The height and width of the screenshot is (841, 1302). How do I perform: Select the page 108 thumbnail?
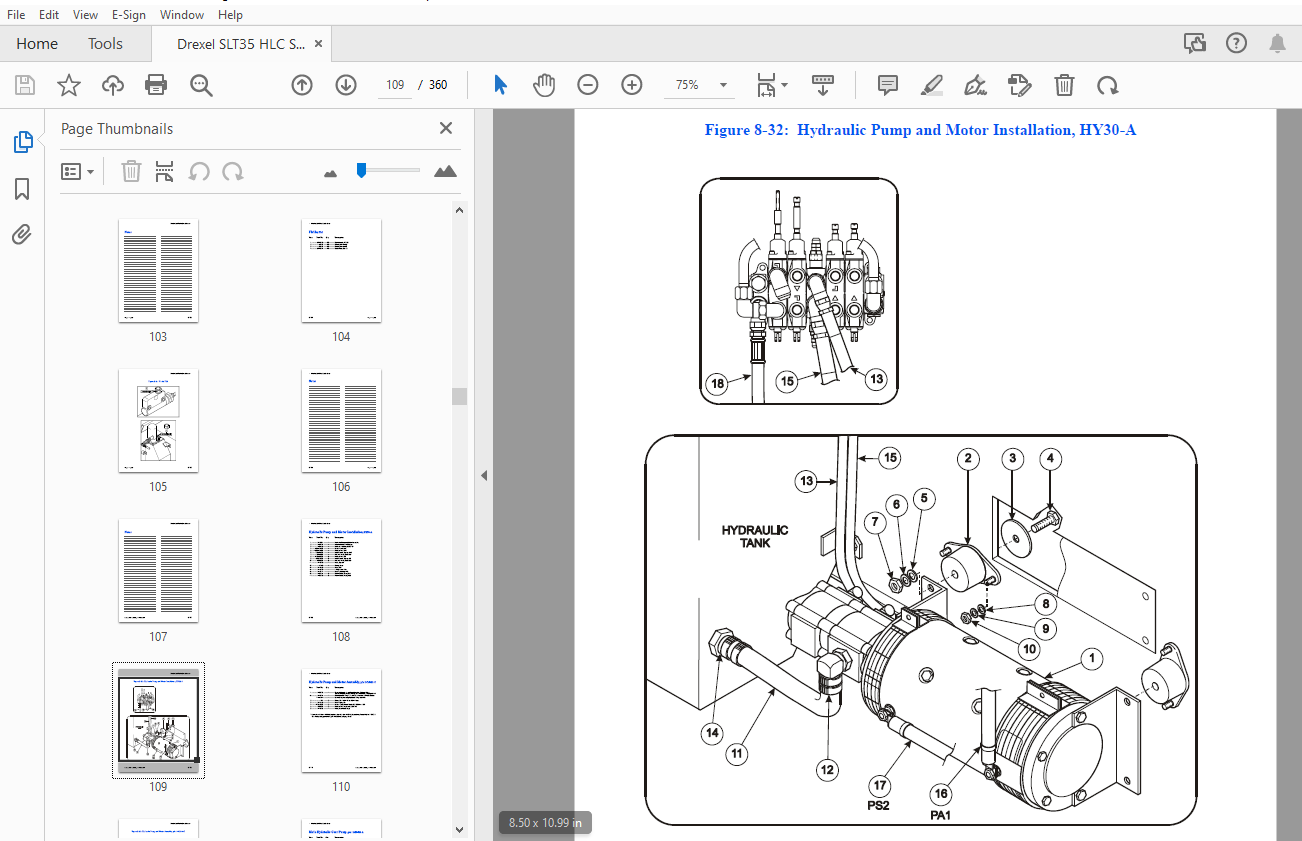[341, 571]
